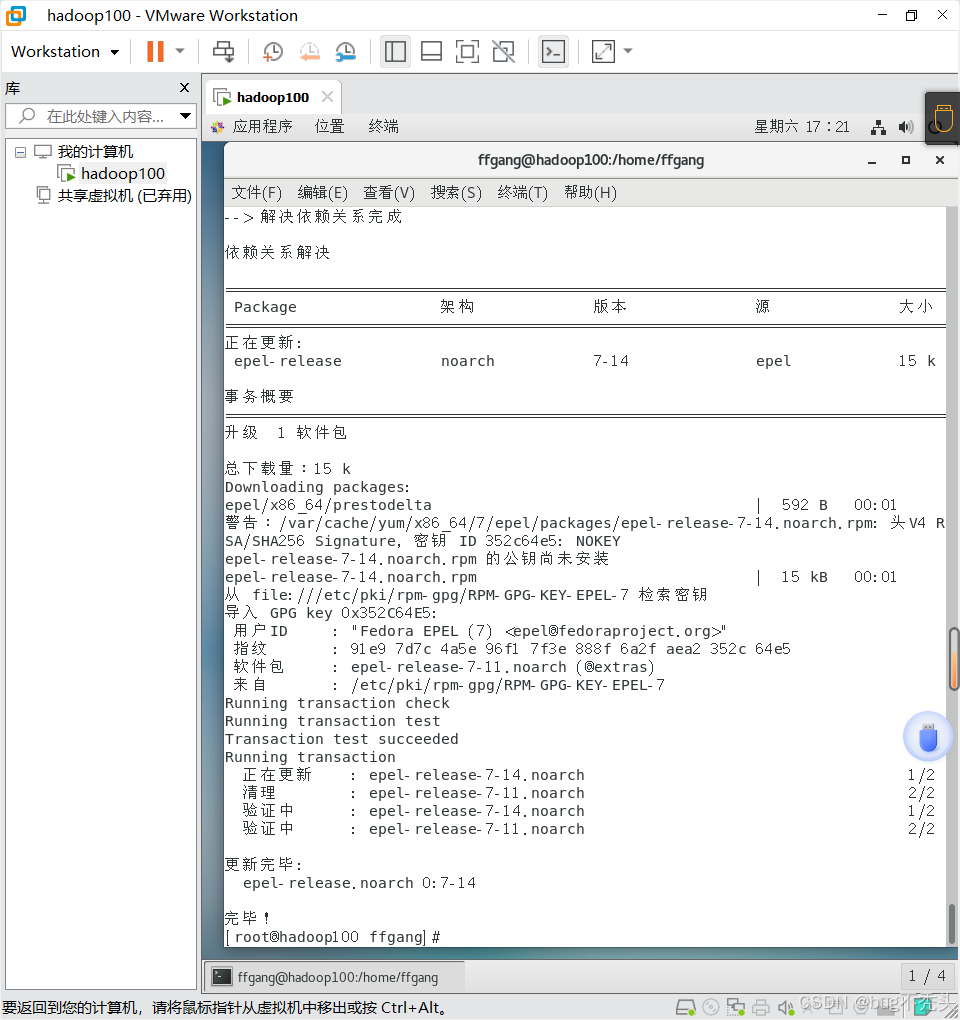Click the guest network status icon
This screenshot has width=960, height=1020.
(878, 128)
